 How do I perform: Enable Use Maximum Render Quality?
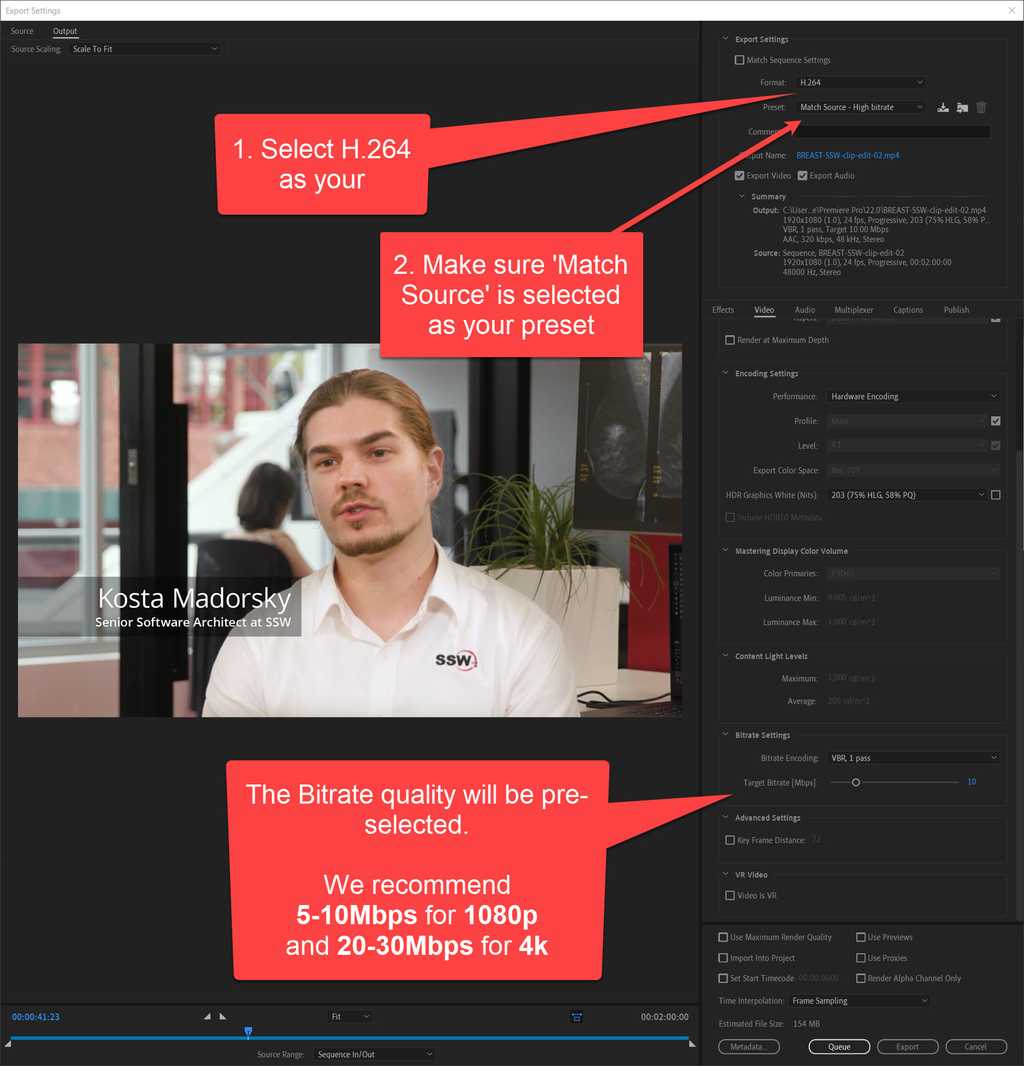pos(722,937)
